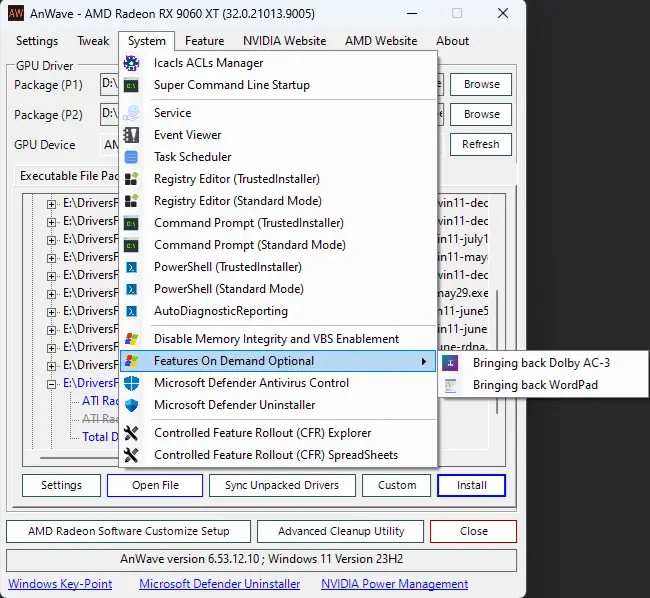Click the CFR Explorer tools icon
Viewport: 650px width, 598px height.
coord(131,433)
